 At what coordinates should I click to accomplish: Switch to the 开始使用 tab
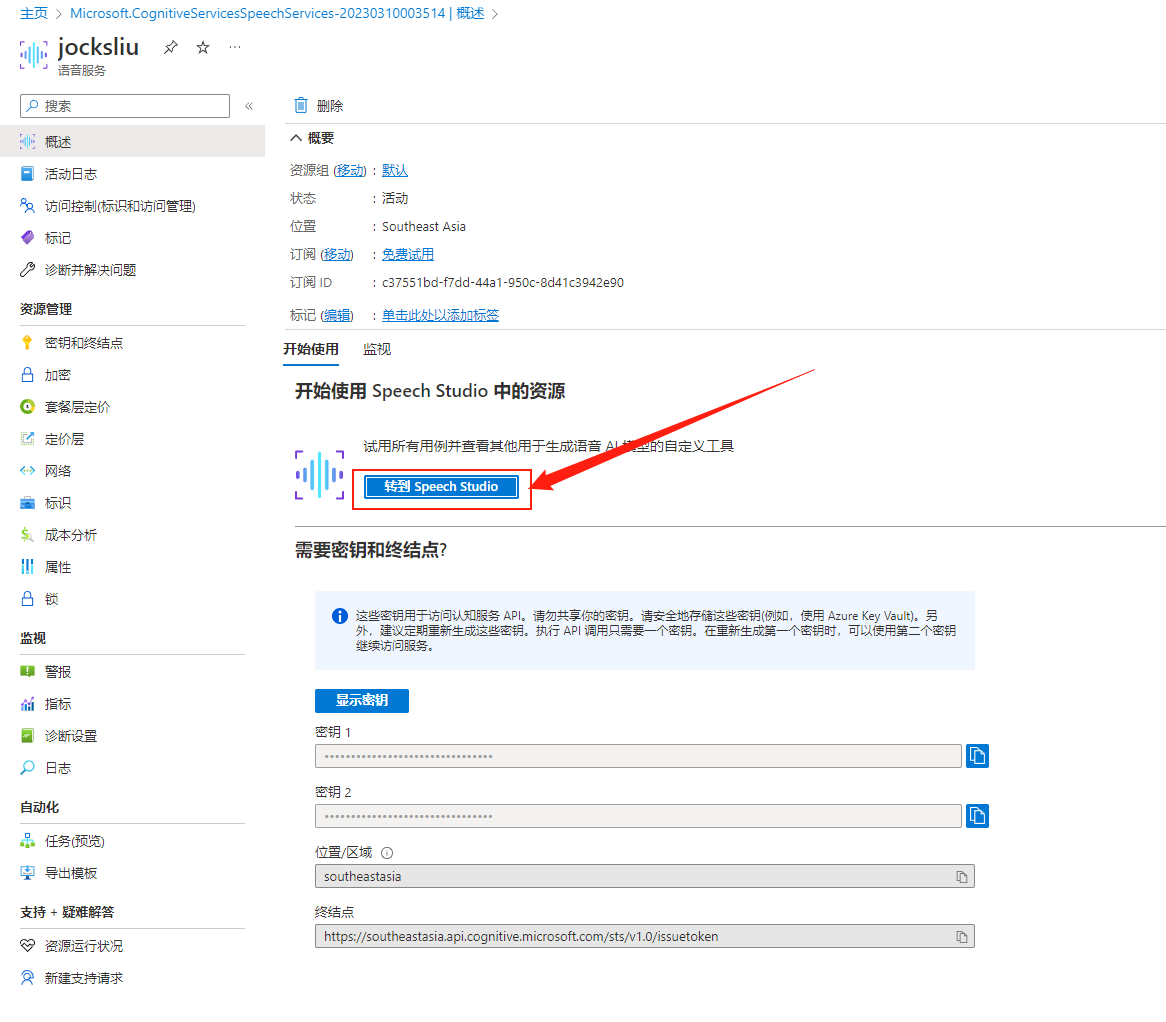pyautogui.click(x=311, y=349)
